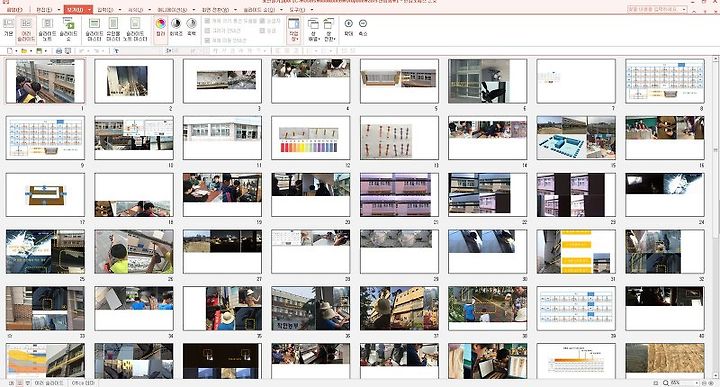This screenshot has height=387, width=720.
Task: Select slide 39 thumbnail with the blue tables
Action: pyautogui.click(x=576, y=308)
